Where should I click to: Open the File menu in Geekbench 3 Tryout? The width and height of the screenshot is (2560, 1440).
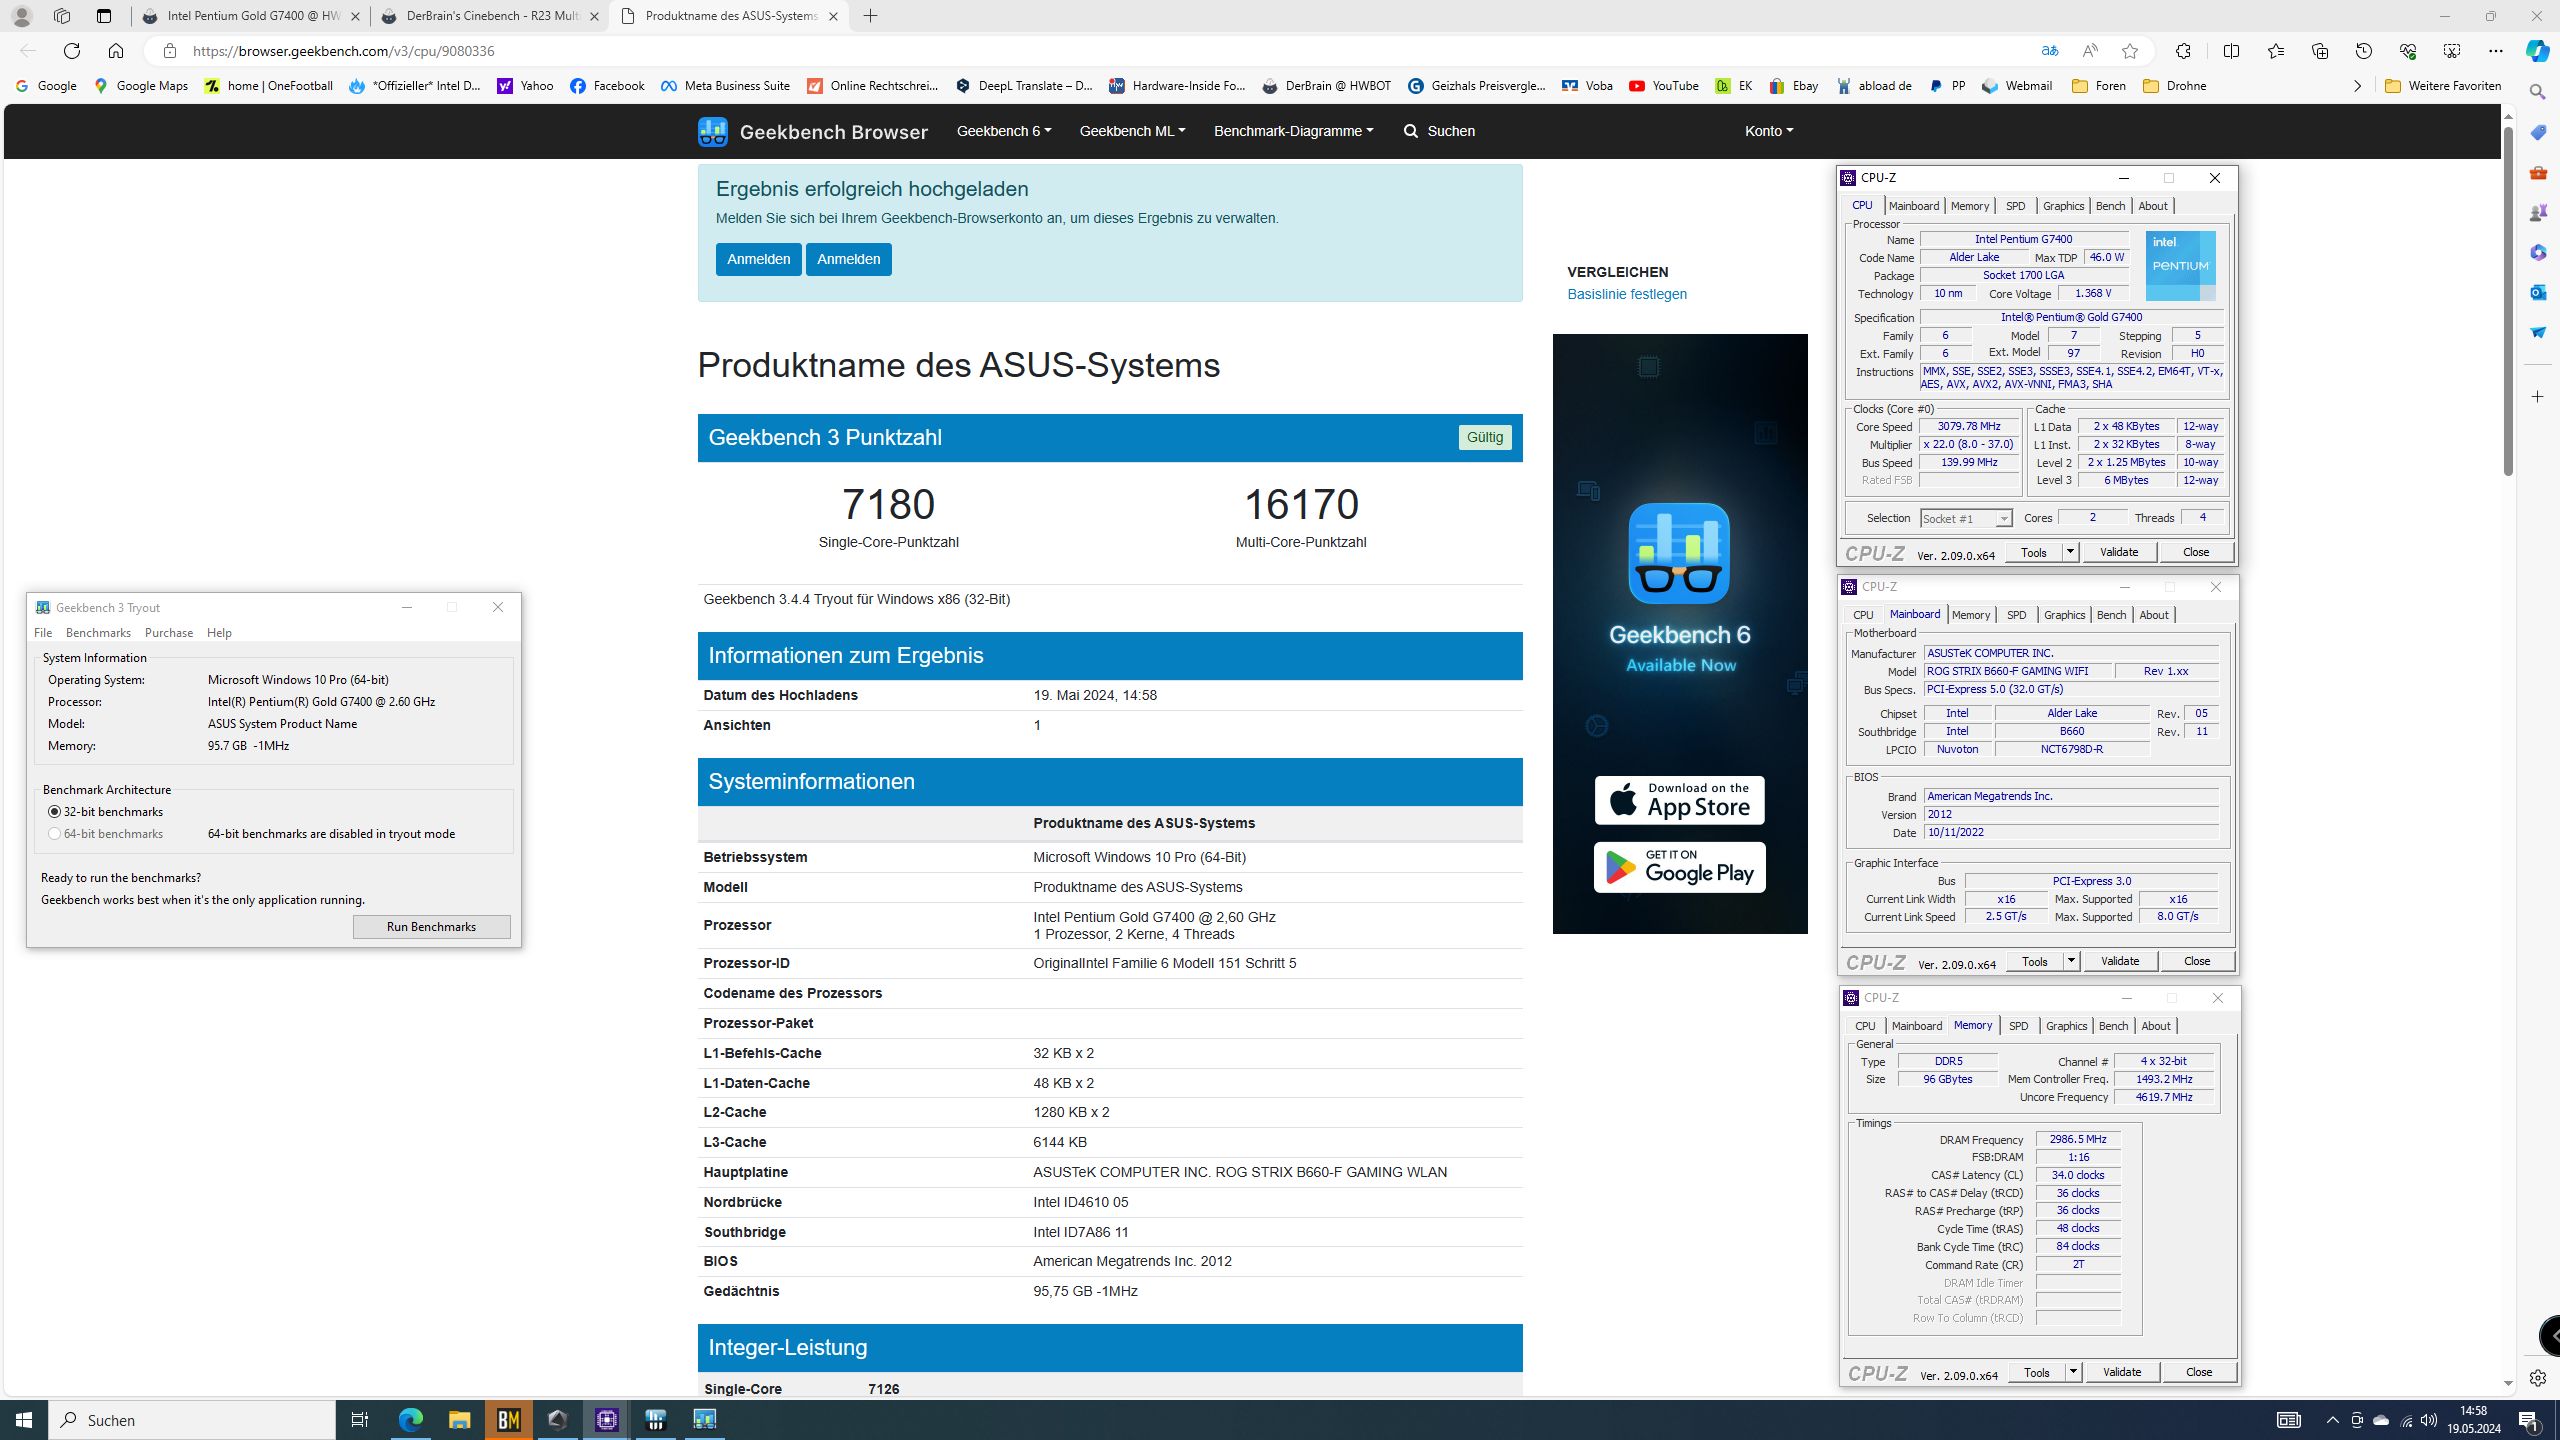coord(43,633)
